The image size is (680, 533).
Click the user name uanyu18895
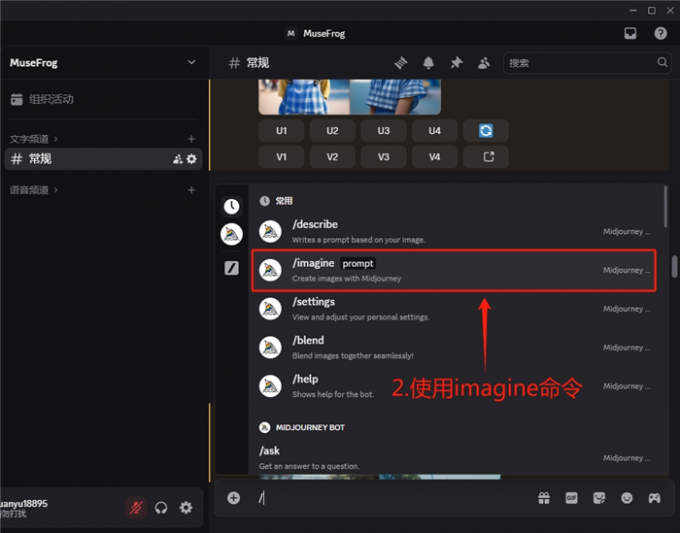click(24, 504)
